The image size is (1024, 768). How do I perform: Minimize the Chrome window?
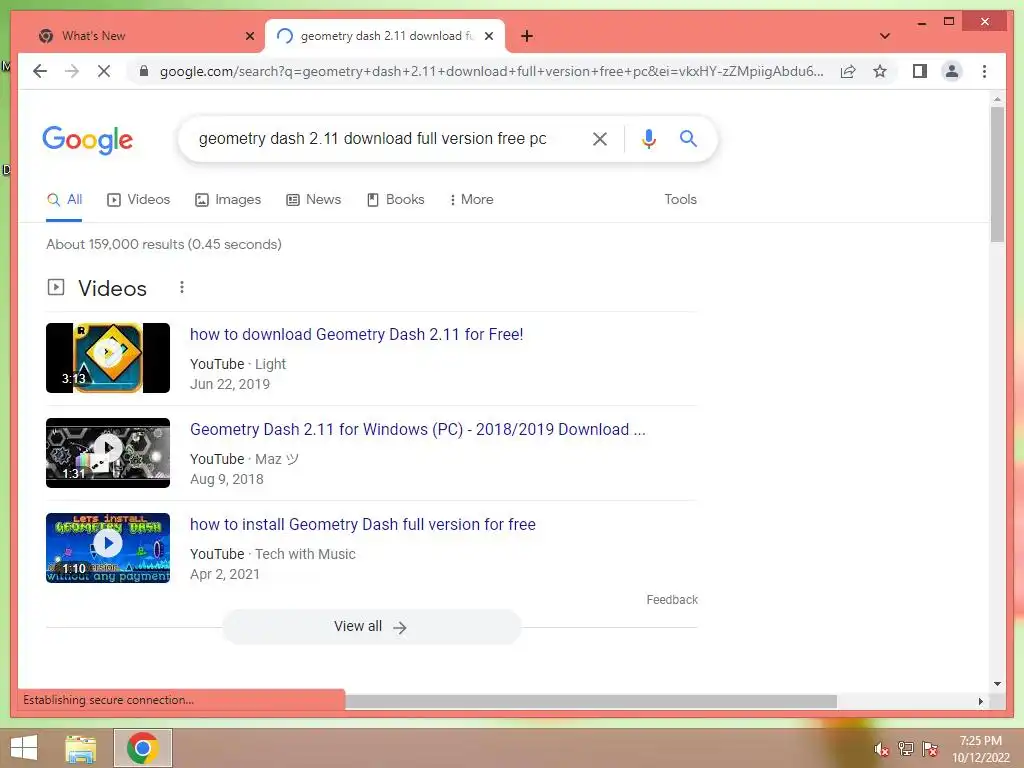coord(921,22)
